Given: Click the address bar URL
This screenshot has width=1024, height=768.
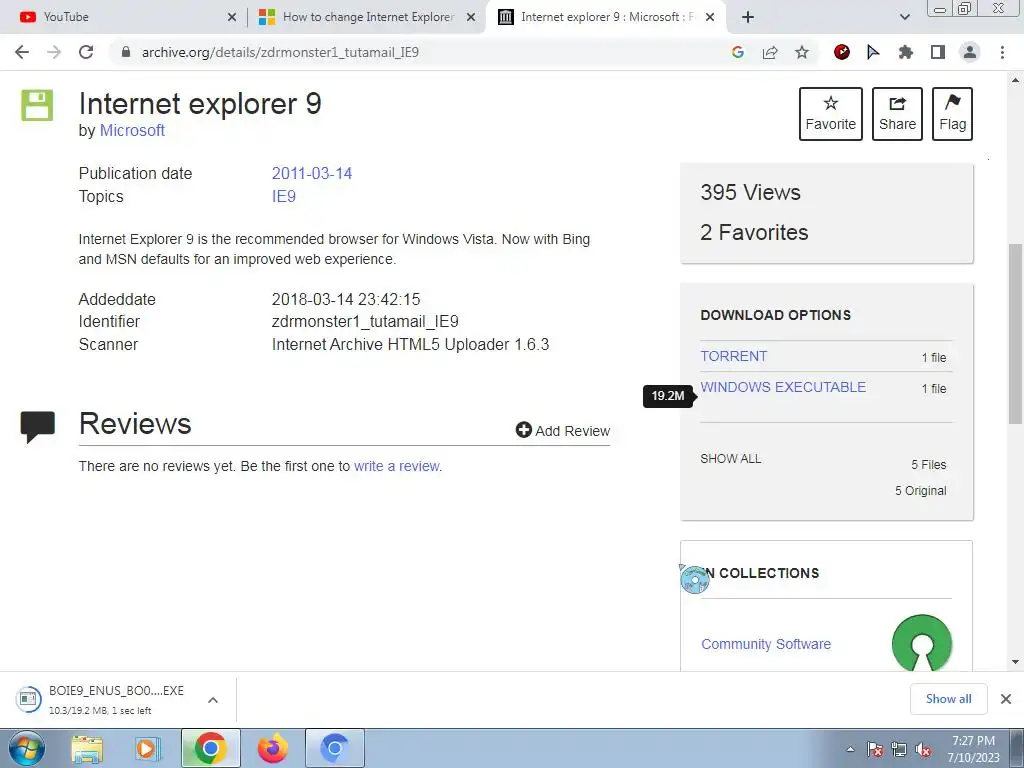Looking at the screenshot, I should pyautogui.click(x=280, y=52).
